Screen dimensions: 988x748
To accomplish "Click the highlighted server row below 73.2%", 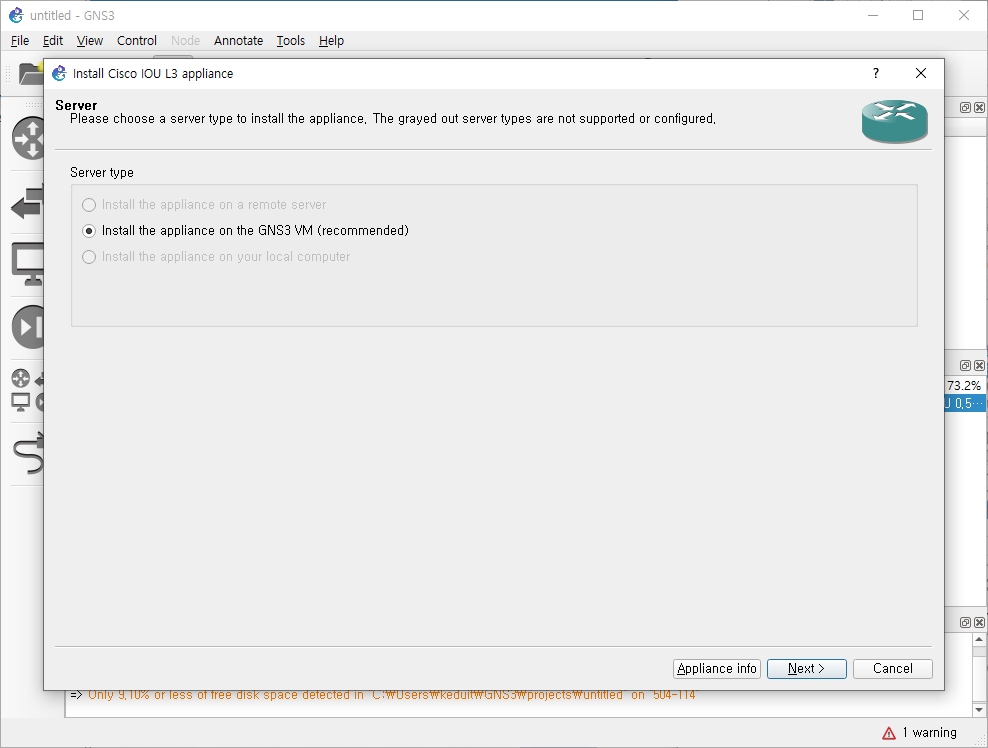I will point(964,403).
